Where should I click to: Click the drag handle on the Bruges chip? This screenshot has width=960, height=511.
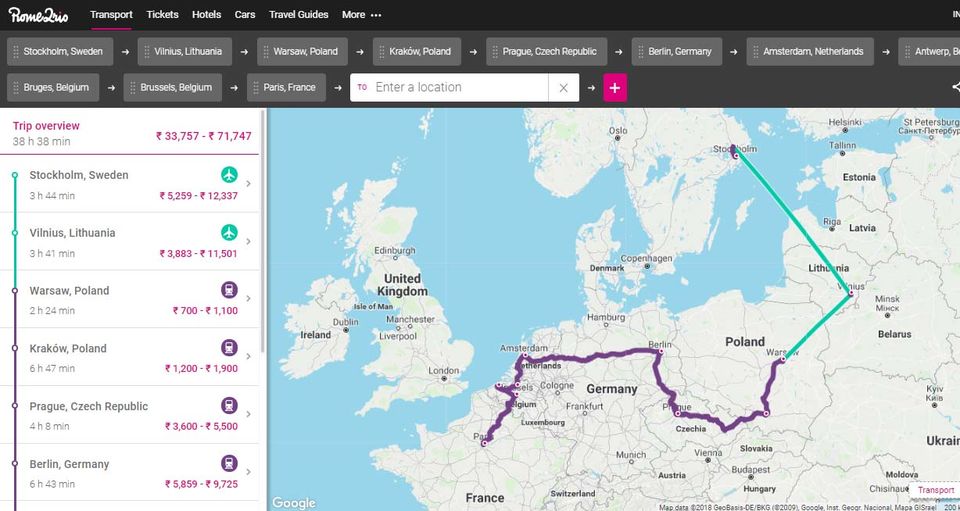coord(16,88)
